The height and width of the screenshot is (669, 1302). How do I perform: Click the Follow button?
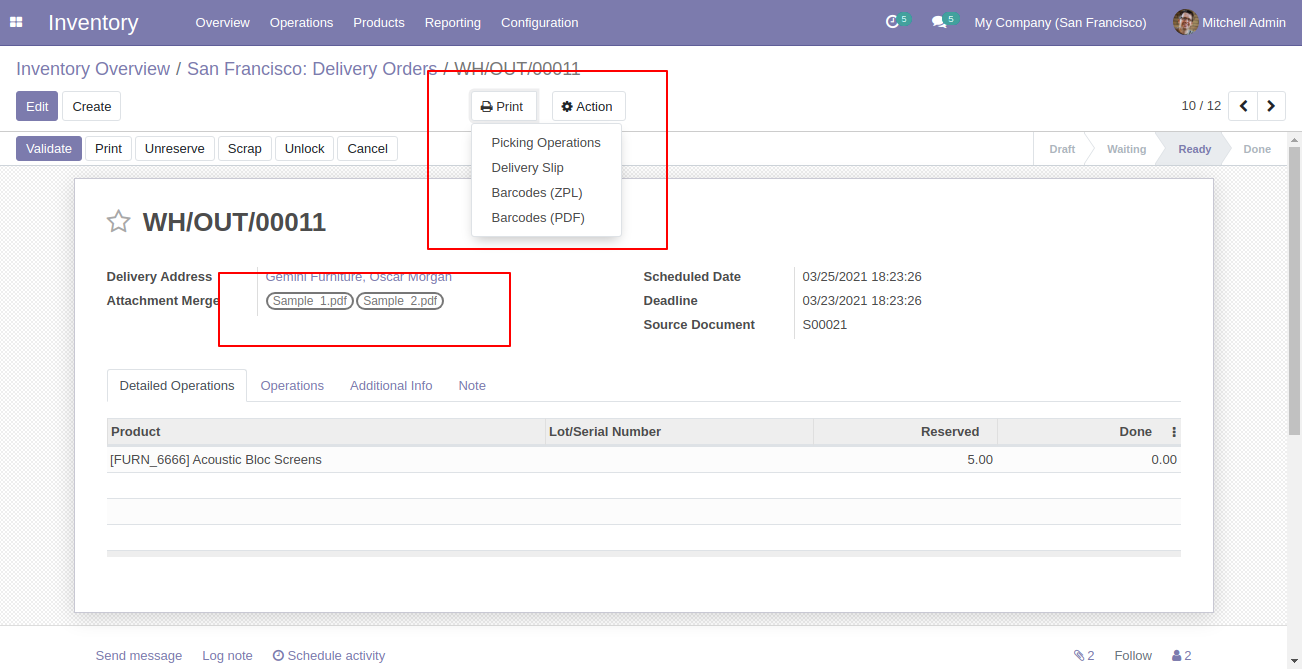1133,656
